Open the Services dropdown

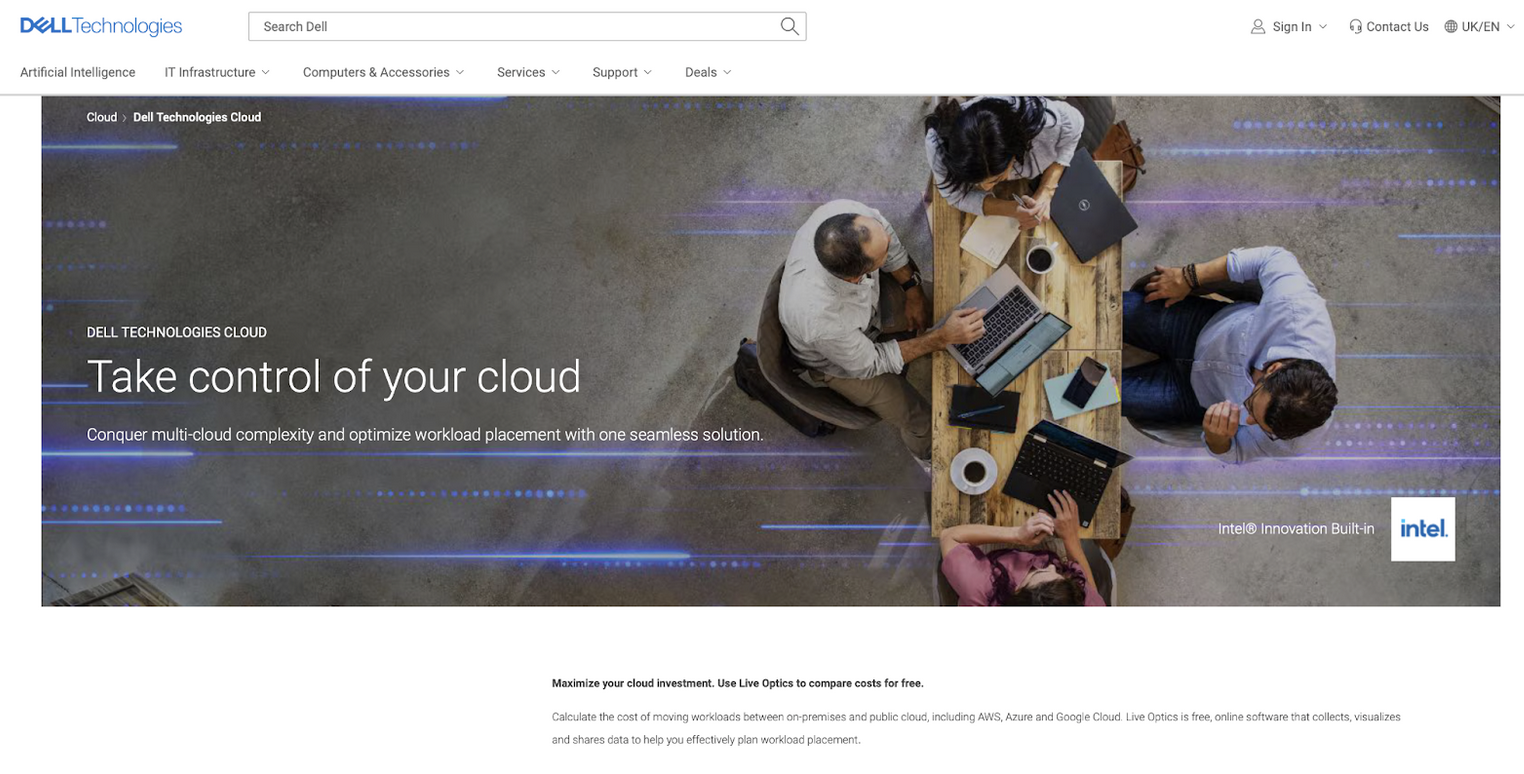(528, 72)
